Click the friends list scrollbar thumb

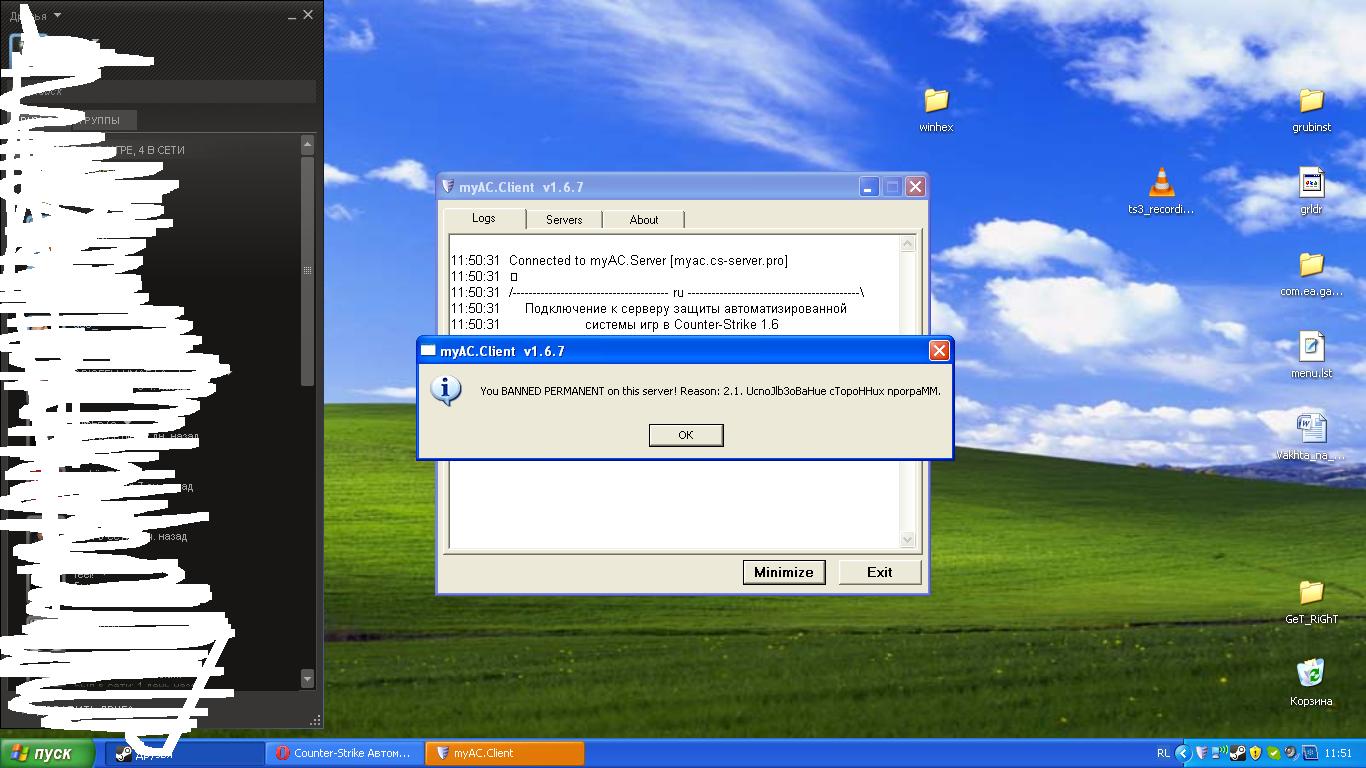(x=307, y=270)
